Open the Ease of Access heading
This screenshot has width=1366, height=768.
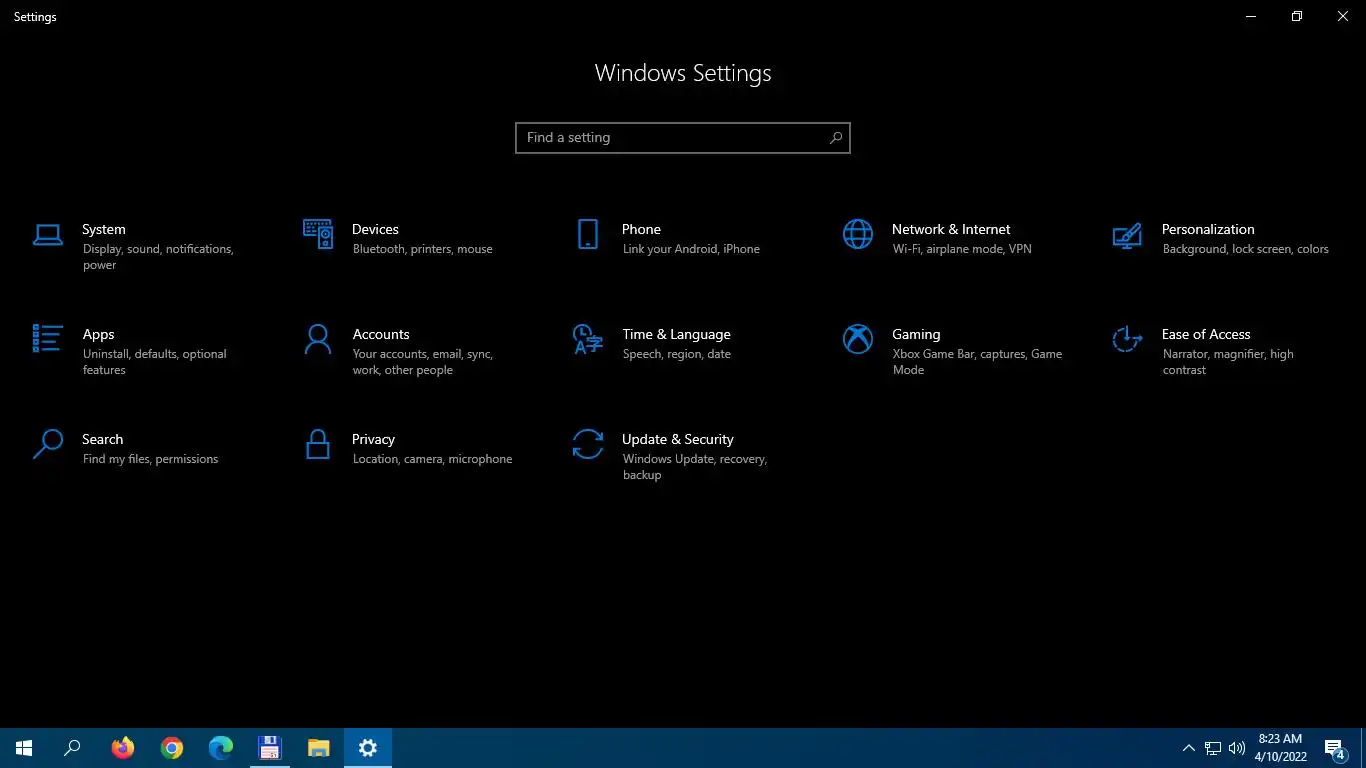pyautogui.click(x=1206, y=334)
